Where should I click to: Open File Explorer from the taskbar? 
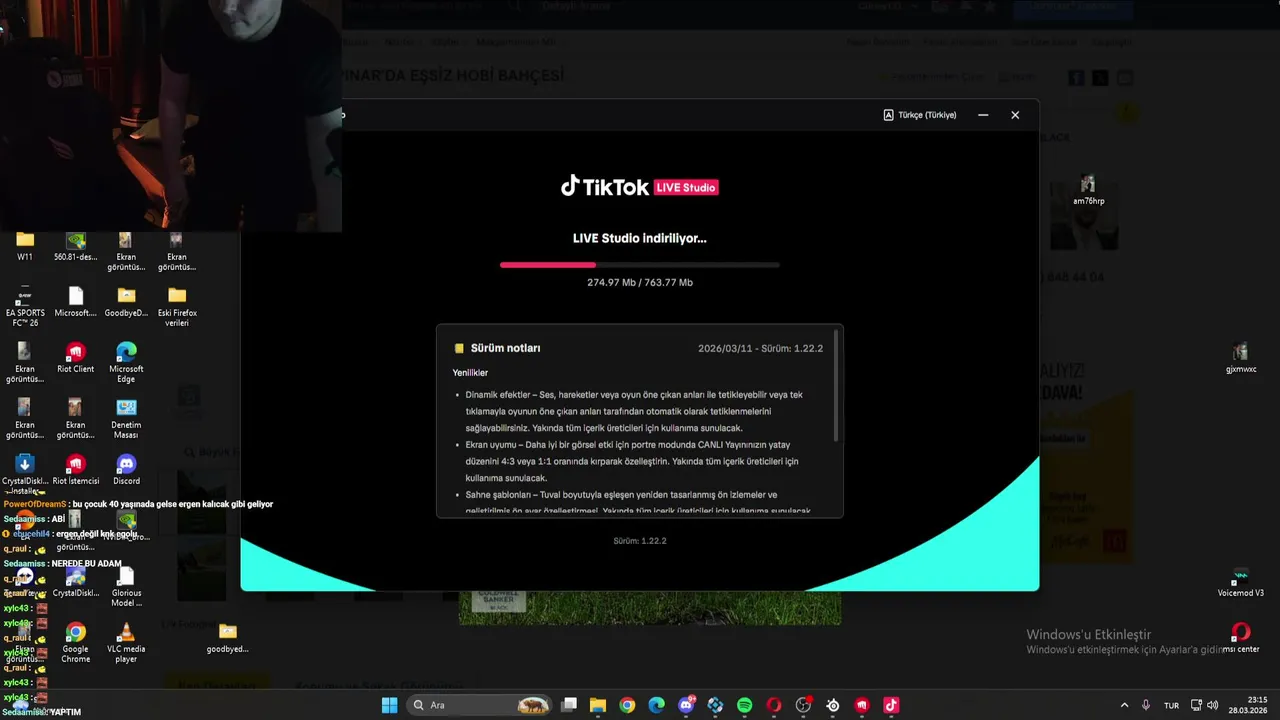pos(598,705)
